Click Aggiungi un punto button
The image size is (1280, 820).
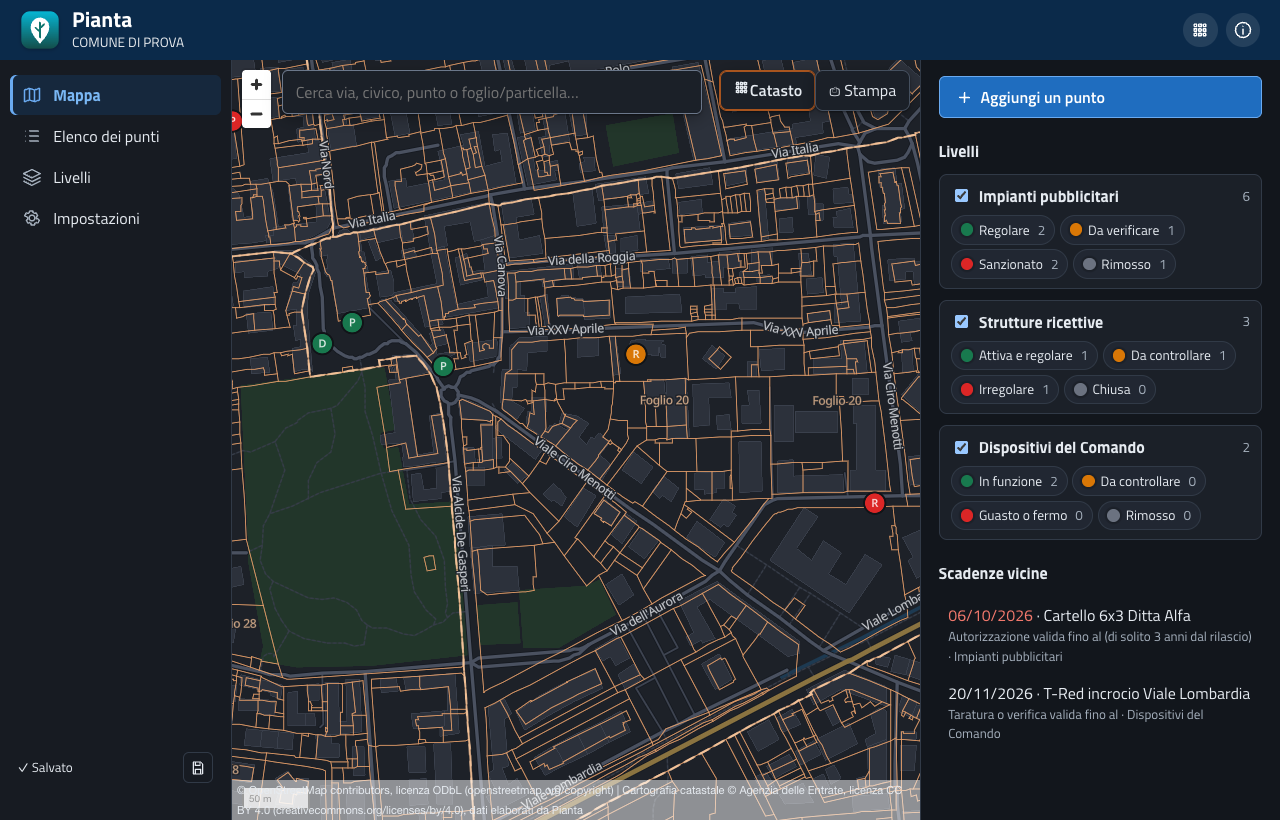pyautogui.click(x=1100, y=97)
